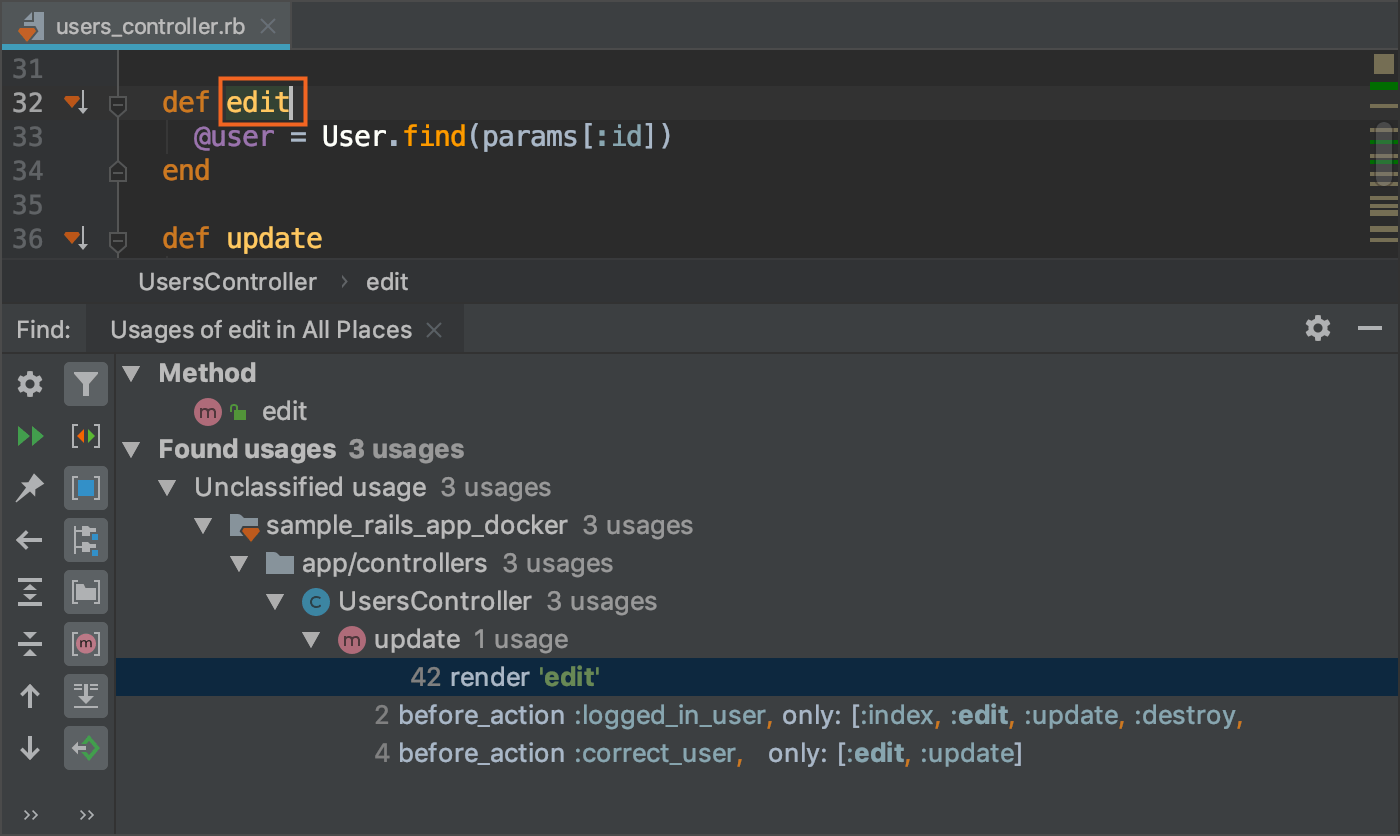Collapse all results with the collapse-all icon
1400x836 pixels.
pos(29,644)
